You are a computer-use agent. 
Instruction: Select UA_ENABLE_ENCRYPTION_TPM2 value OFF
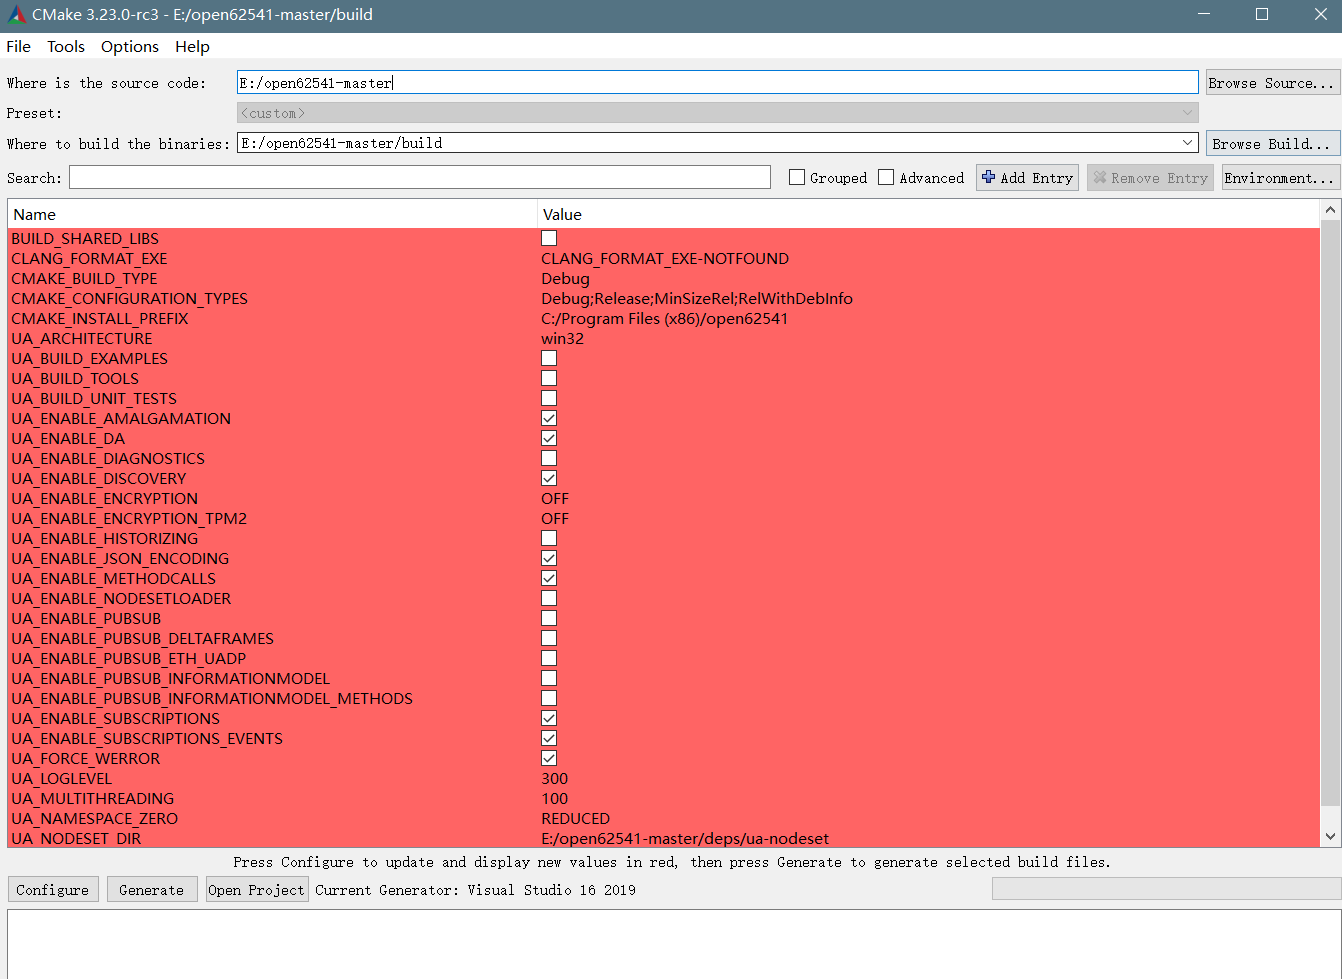coord(555,518)
